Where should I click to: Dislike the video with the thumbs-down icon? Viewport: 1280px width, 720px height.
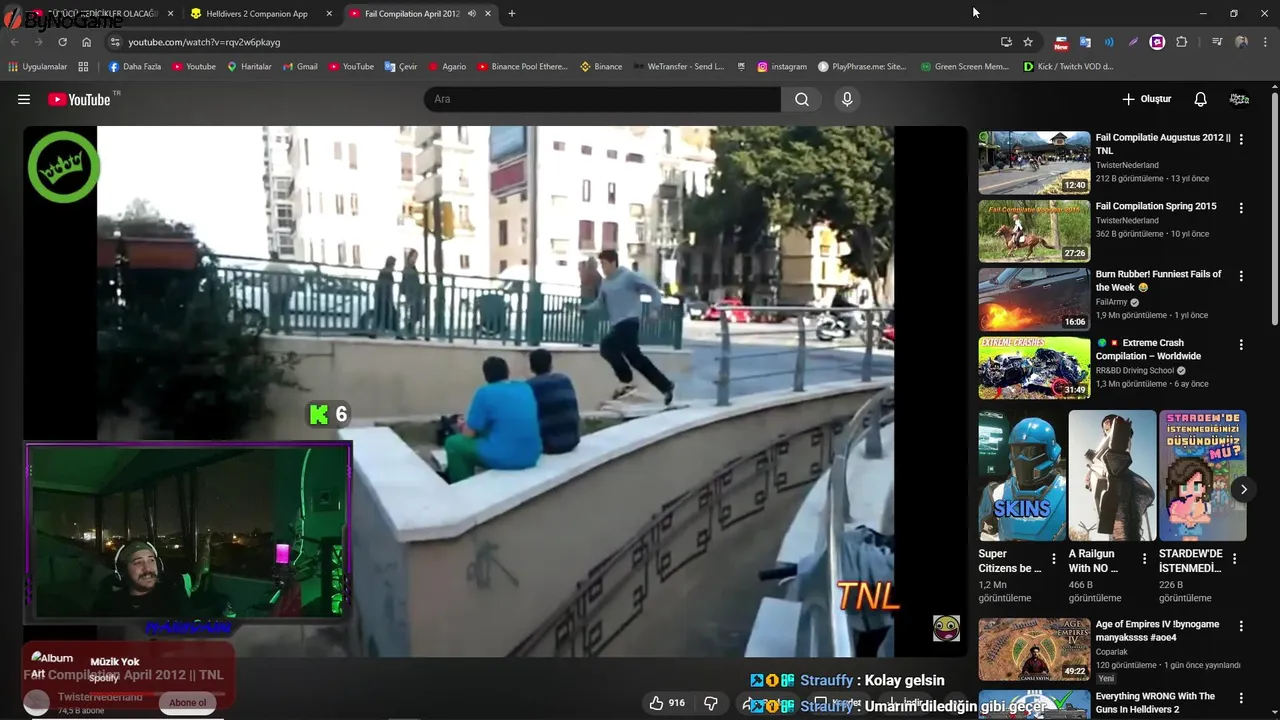pos(711,703)
